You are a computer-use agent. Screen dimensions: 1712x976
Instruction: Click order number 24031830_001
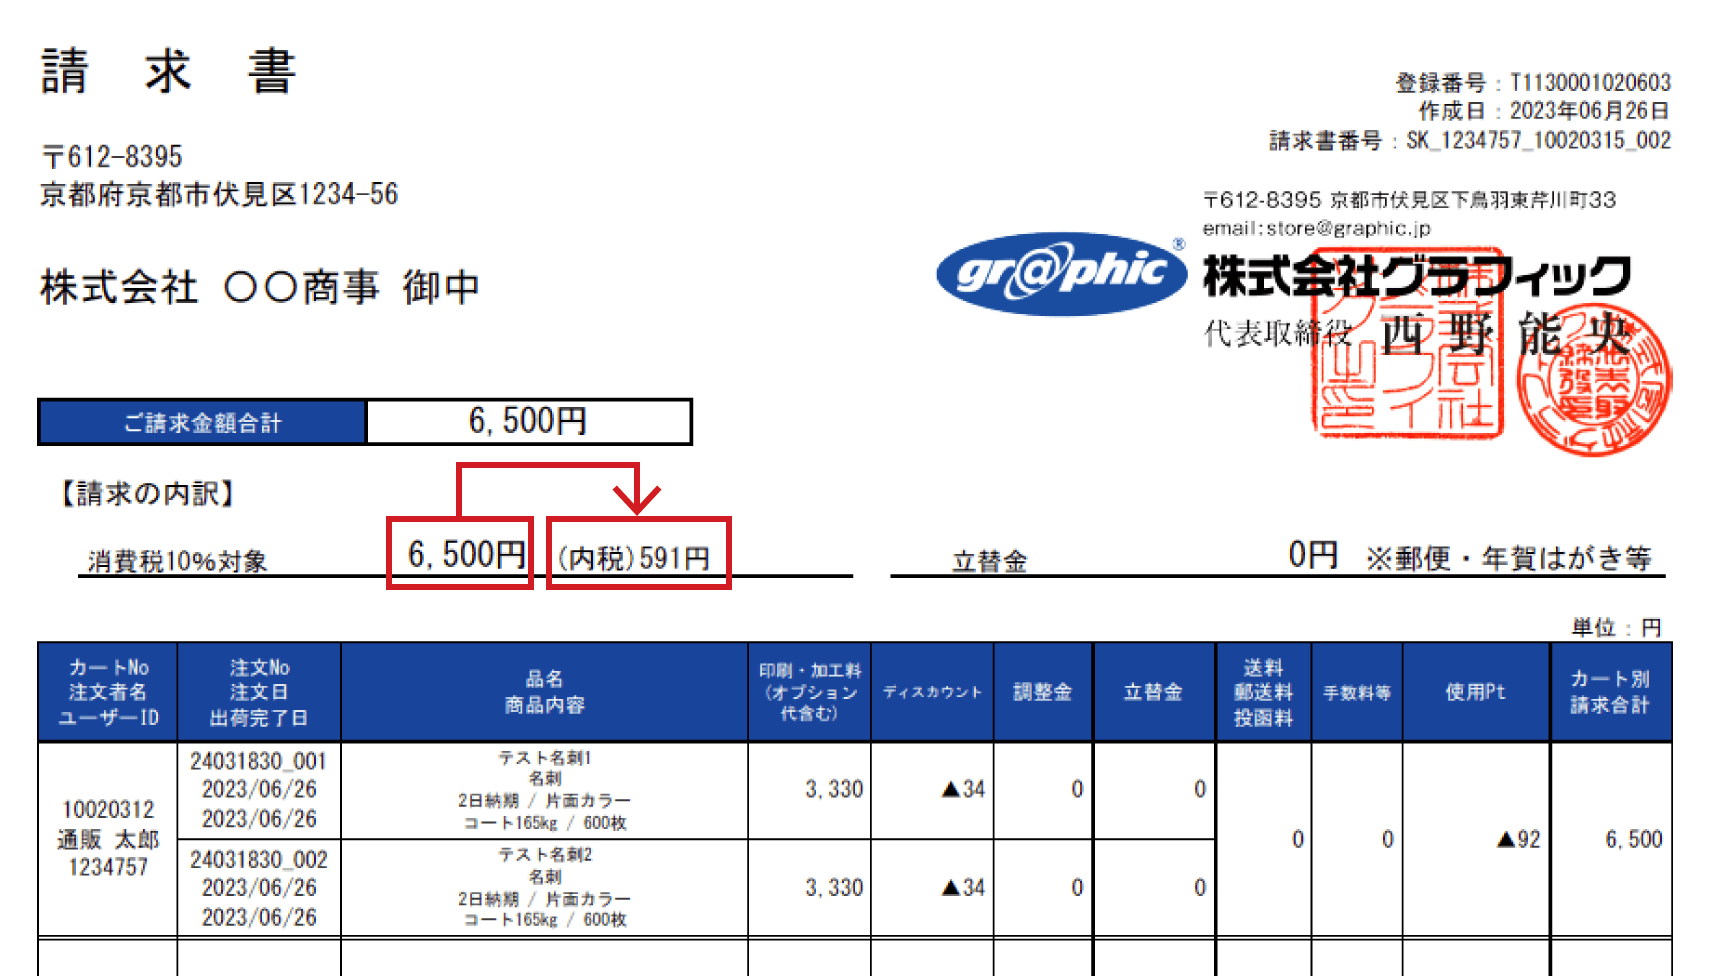(x=259, y=761)
